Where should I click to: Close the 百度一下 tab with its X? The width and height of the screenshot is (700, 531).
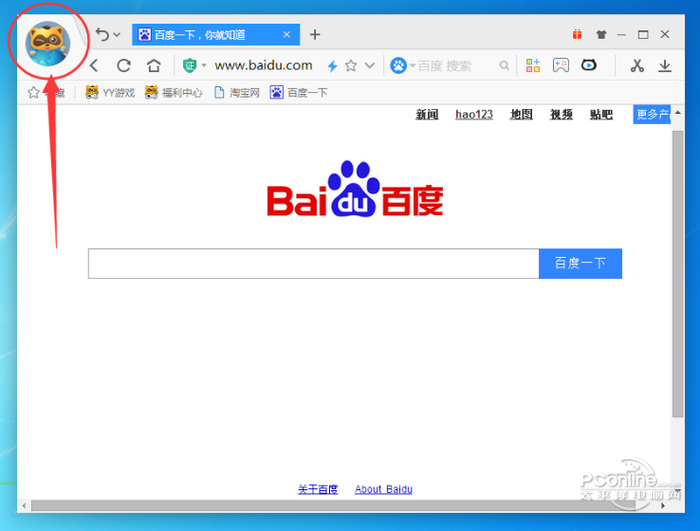pyautogui.click(x=287, y=34)
